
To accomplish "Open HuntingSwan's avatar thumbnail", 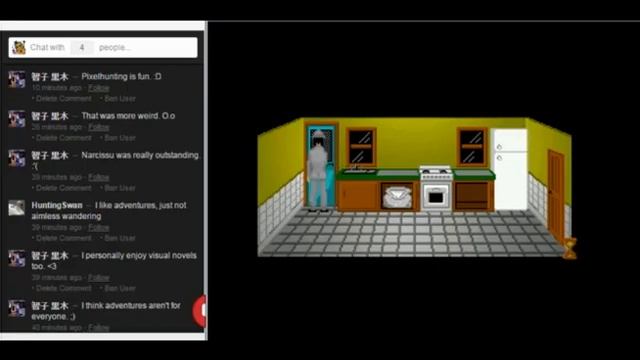I will pos(17,208).
